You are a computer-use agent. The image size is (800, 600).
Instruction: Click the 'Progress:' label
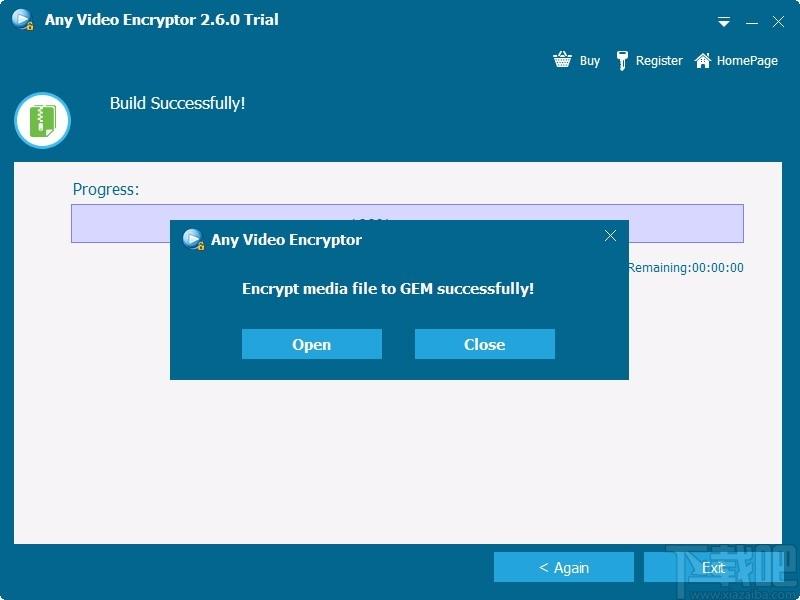106,189
